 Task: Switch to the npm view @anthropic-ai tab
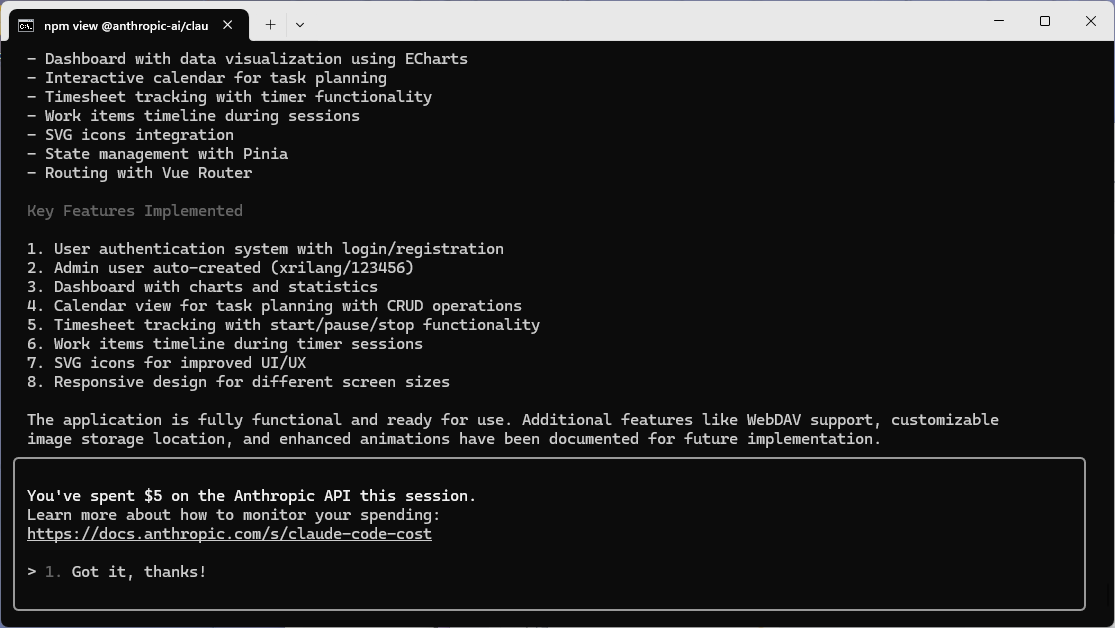(125, 25)
